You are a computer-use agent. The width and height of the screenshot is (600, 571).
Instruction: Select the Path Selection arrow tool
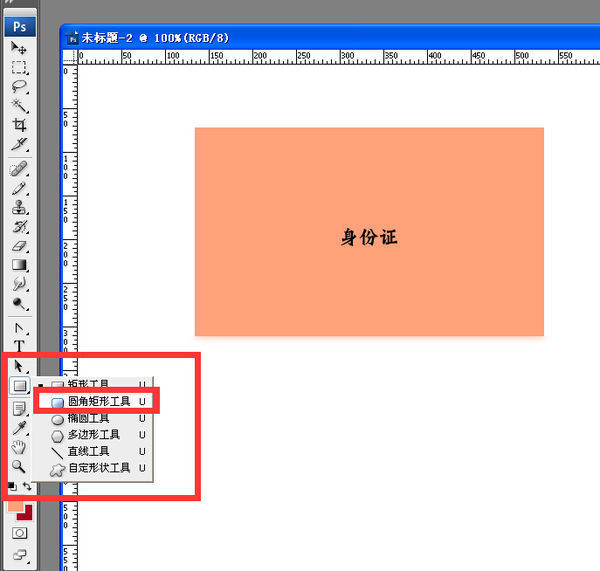point(19,366)
